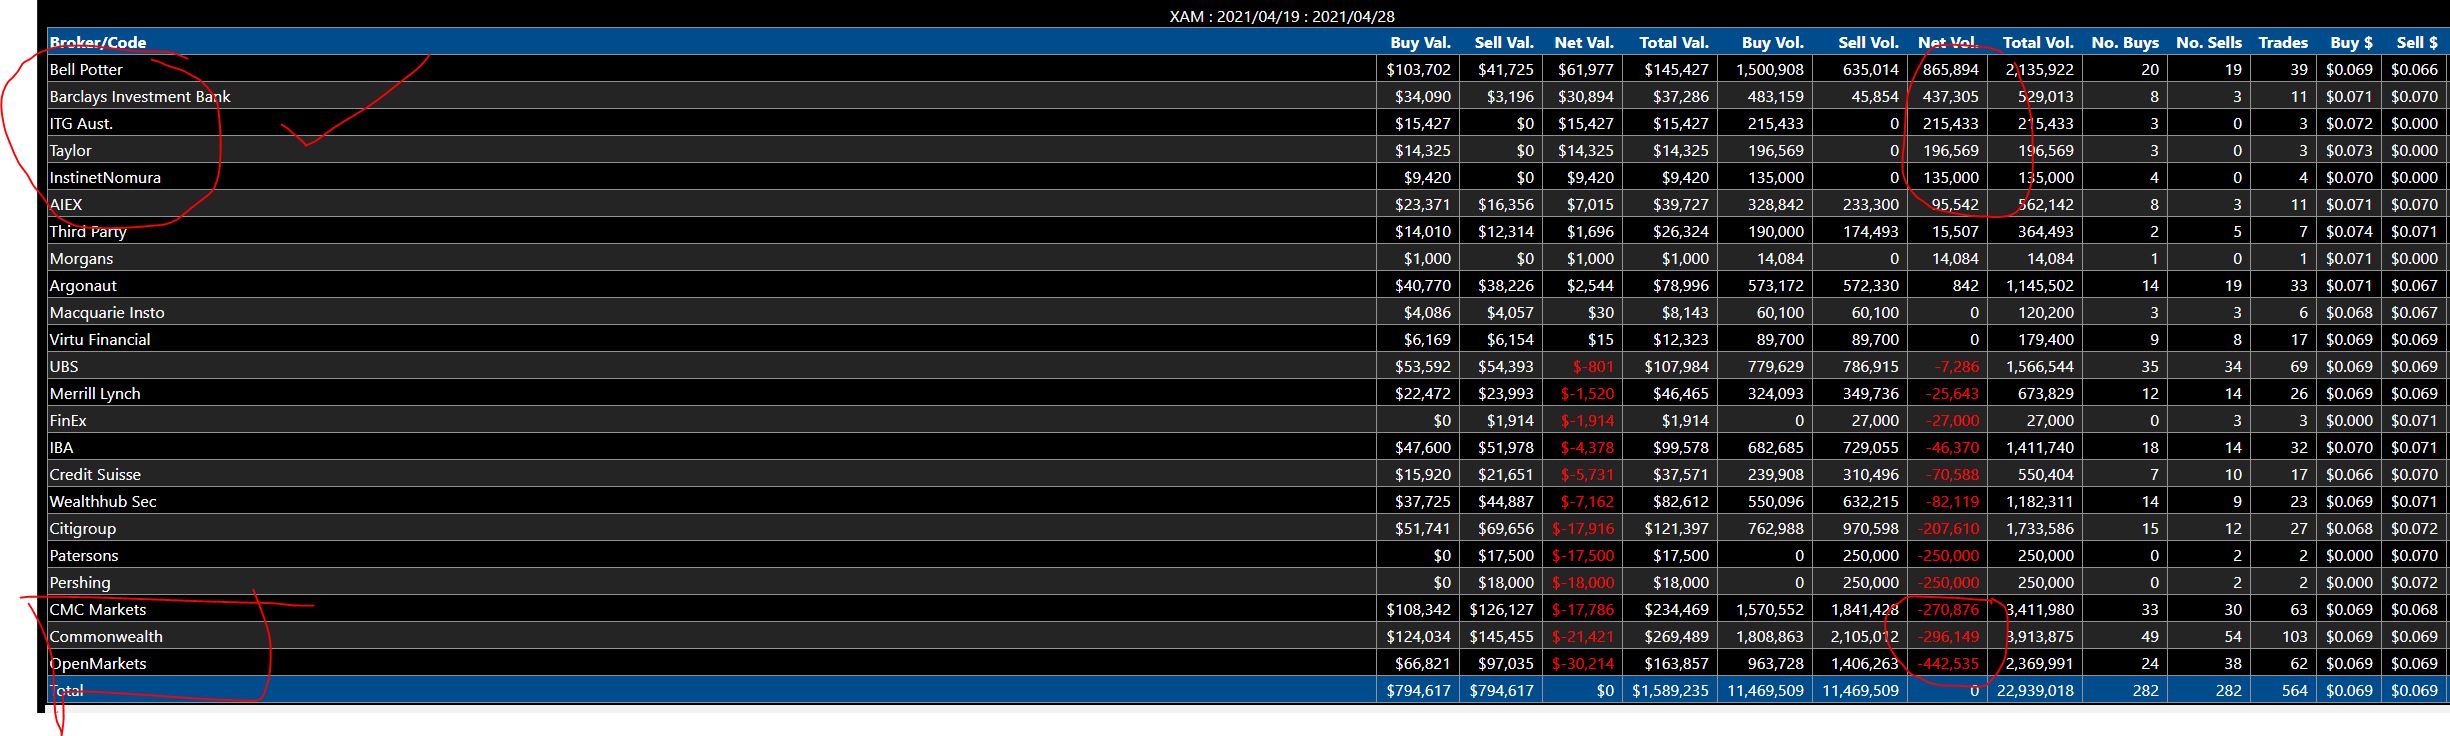This screenshot has width=2450, height=736.
Task: Click Commonwealth trades count 103
Action: click(x=2294, y=636)
